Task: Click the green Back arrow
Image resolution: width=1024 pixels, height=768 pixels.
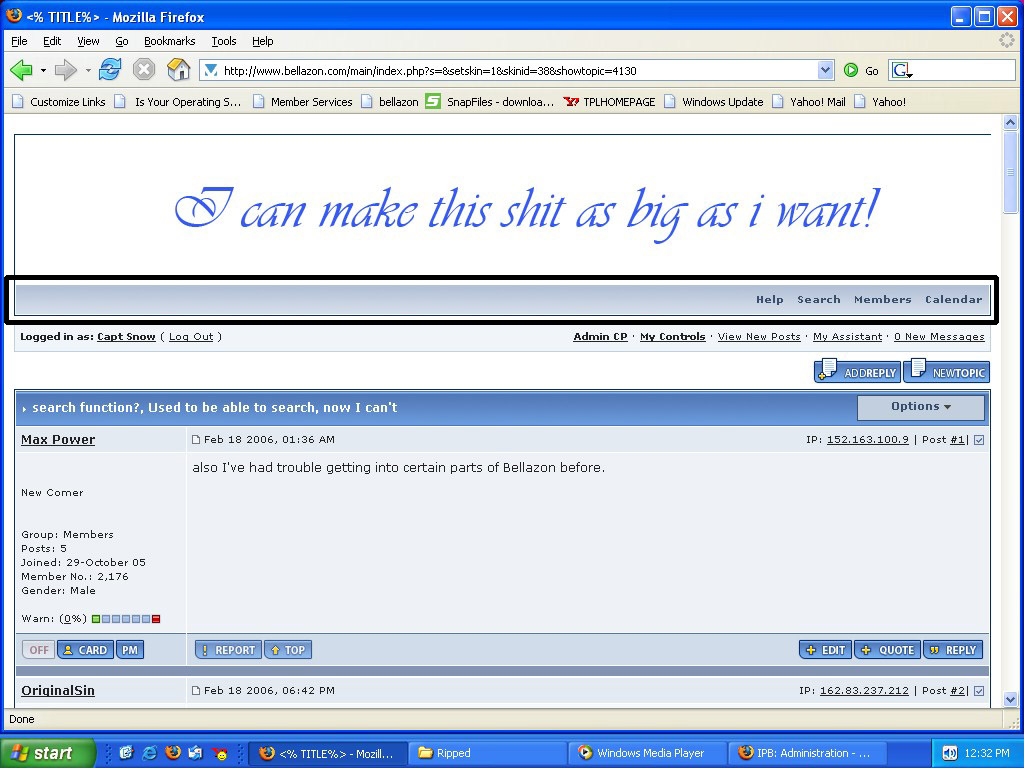Action: [x=21, y=70]
